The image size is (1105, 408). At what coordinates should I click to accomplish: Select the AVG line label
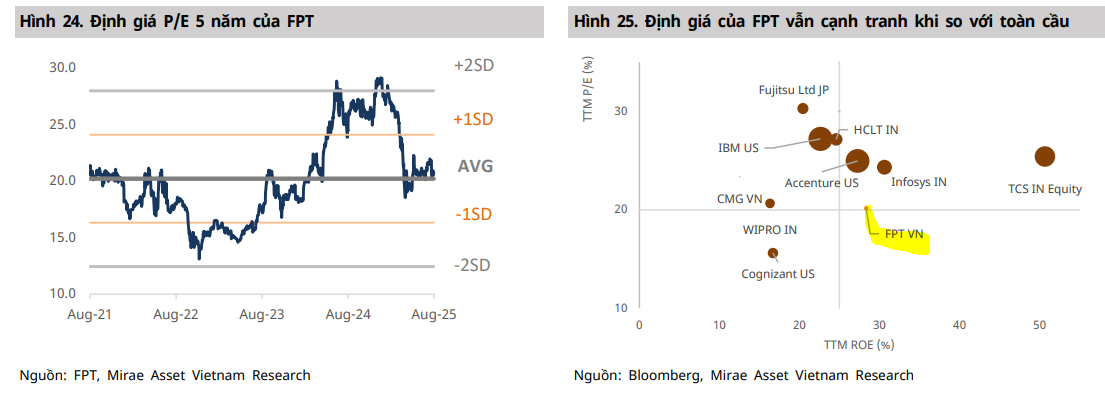tap(475, 166)
